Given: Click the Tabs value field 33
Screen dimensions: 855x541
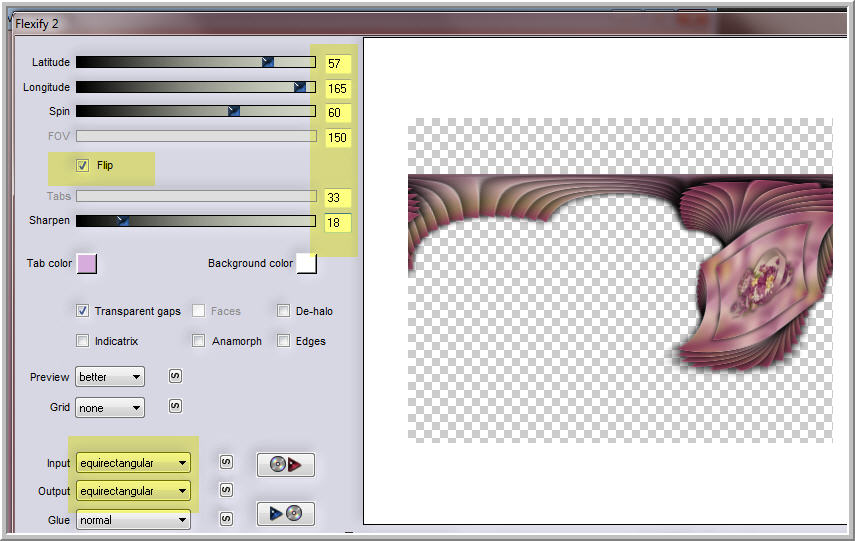Looking at the screenshot, I should point(338,197).
